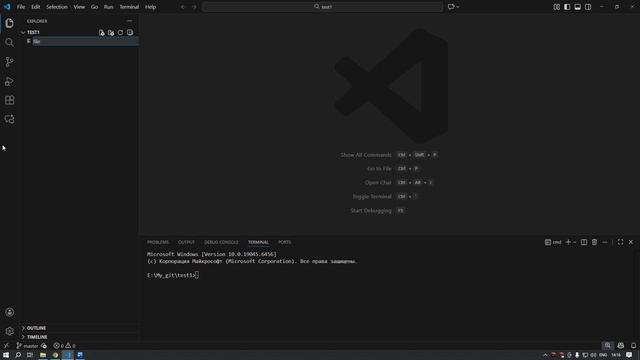The width and height of the screenshot is (640, 360).
Task: Switch to the DEBUG CONSOLE tab
Action: point(221,242)
